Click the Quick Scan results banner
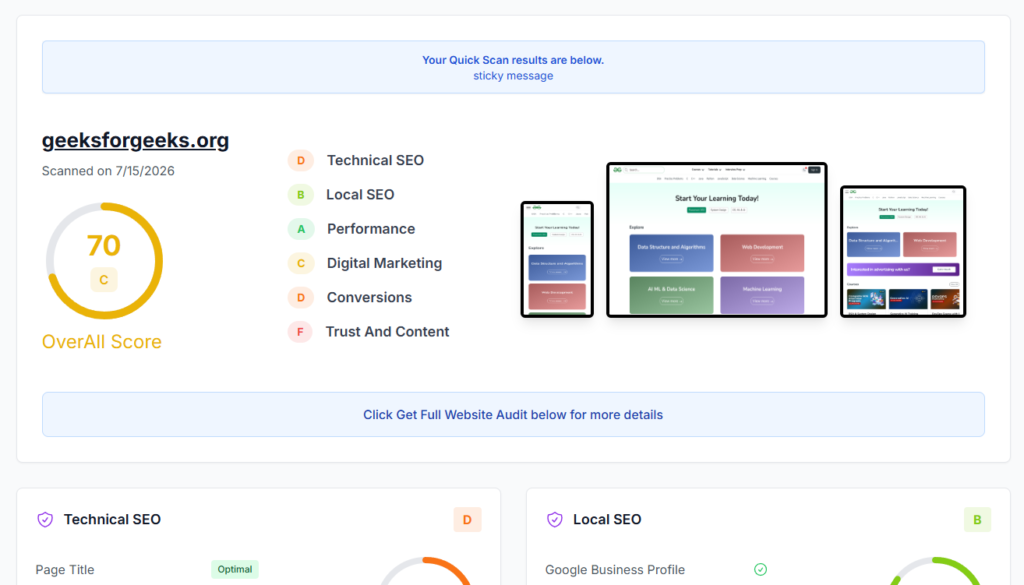Viewport: 1024px width, 585px height. pos(513,67)
